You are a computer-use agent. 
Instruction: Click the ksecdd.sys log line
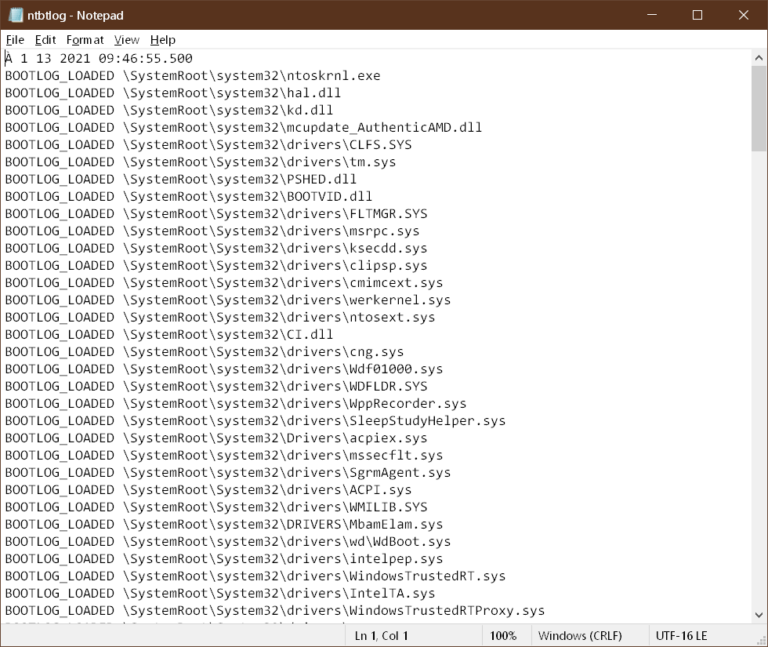[216, 248]
